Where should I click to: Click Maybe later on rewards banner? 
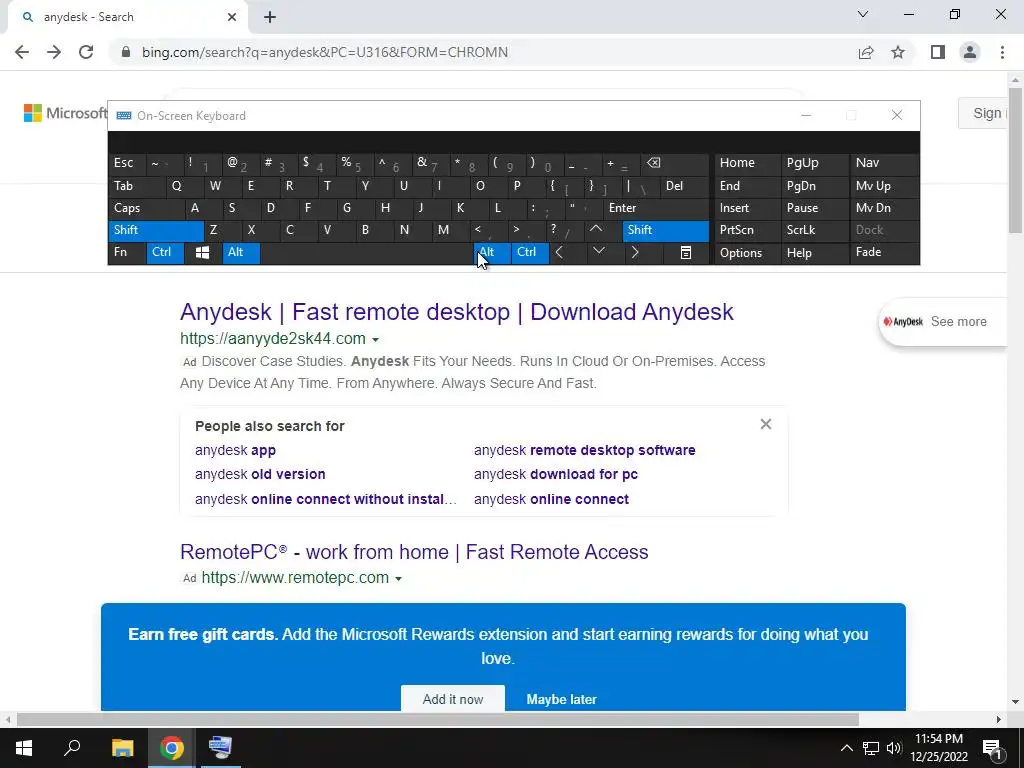click(x=562, y=699)
